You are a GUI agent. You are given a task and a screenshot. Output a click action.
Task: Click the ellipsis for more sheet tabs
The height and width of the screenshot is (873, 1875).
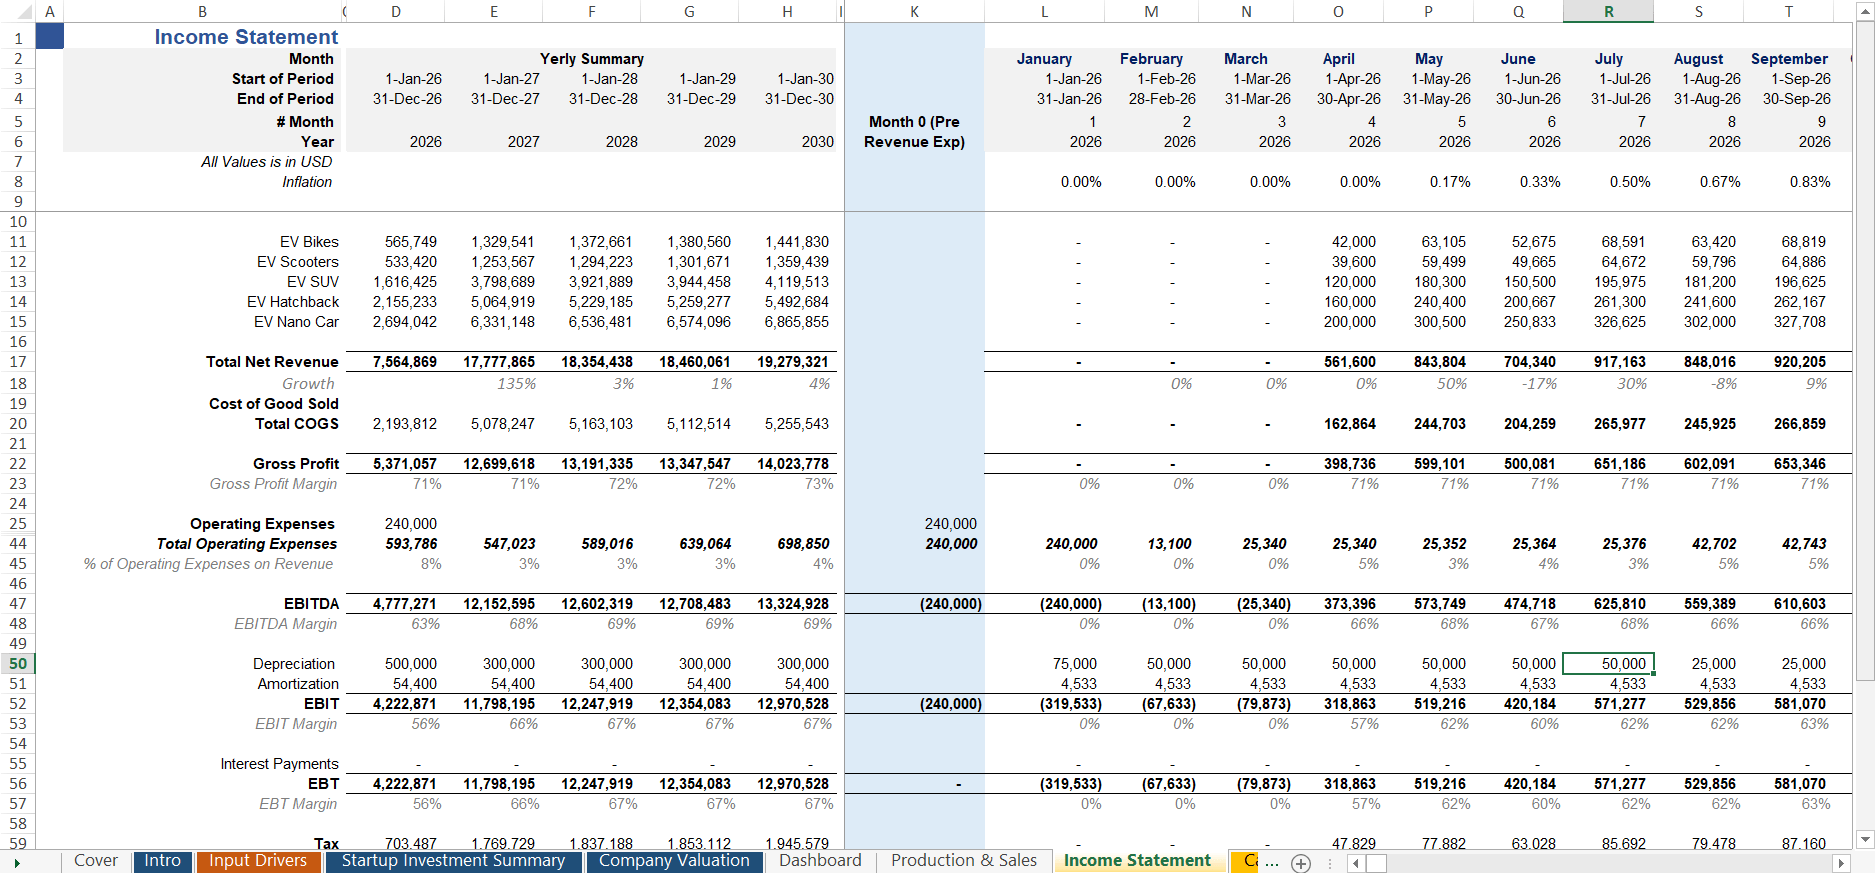coord(1272,862)
